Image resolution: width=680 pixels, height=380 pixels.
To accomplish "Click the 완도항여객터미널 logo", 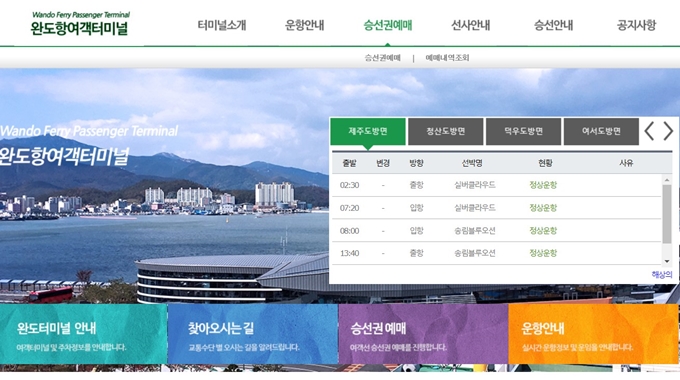I will click(x=80, y=24).
